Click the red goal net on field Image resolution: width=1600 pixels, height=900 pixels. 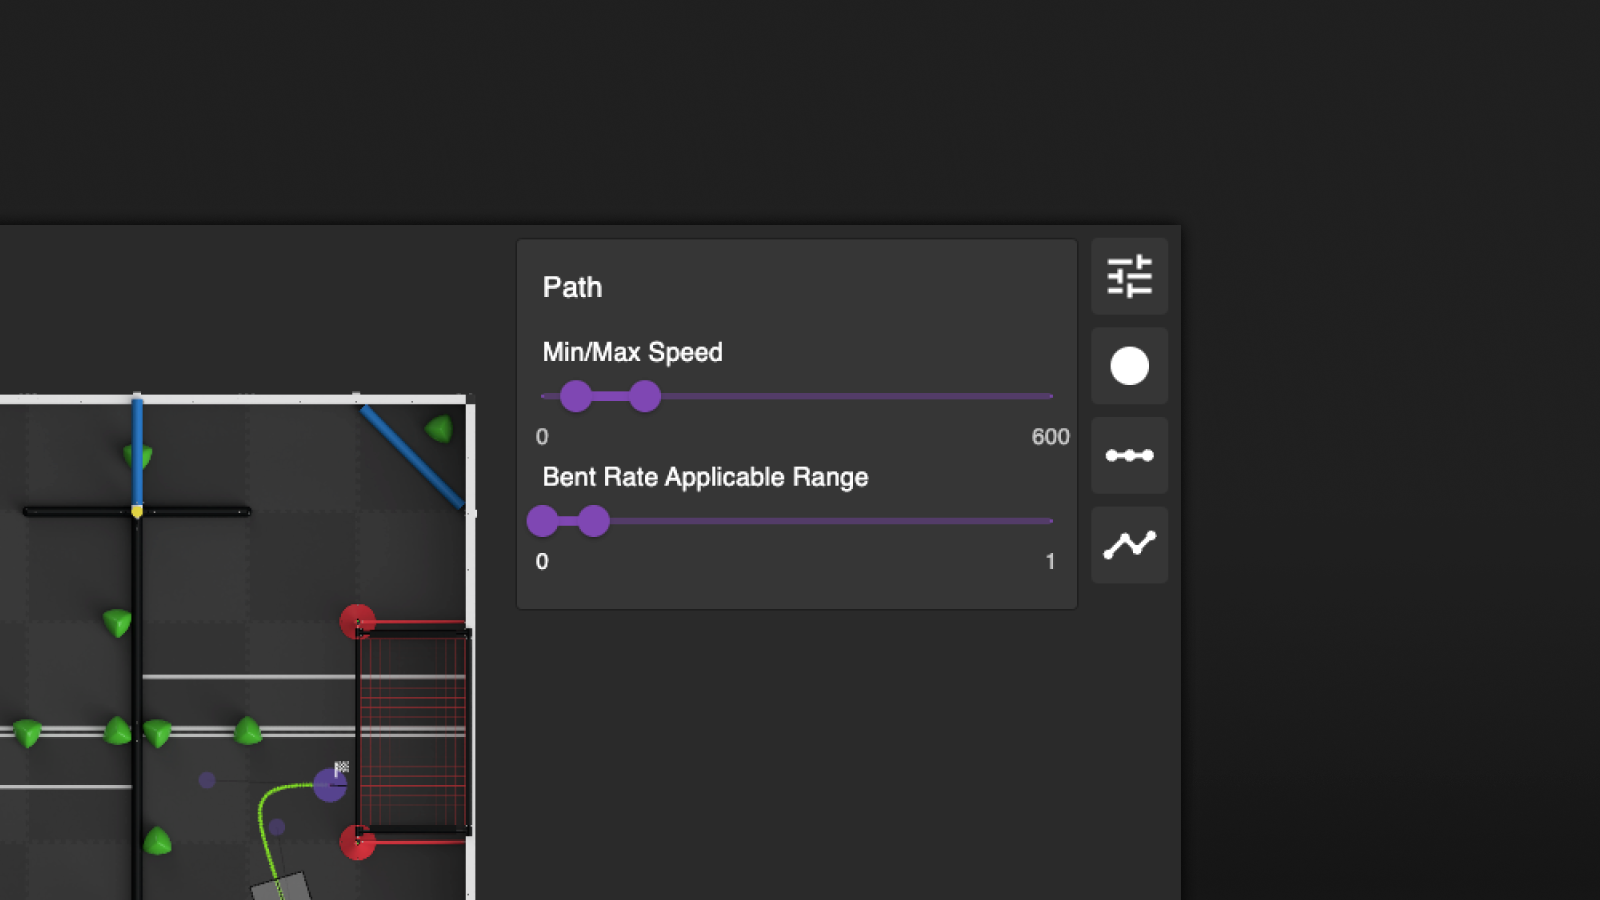point(413,731)
